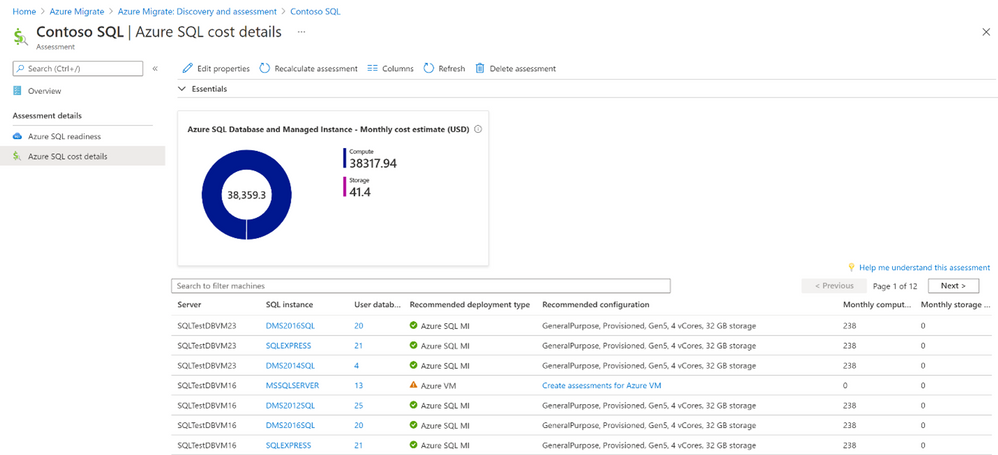Go to Home breadcrumb

24,11
